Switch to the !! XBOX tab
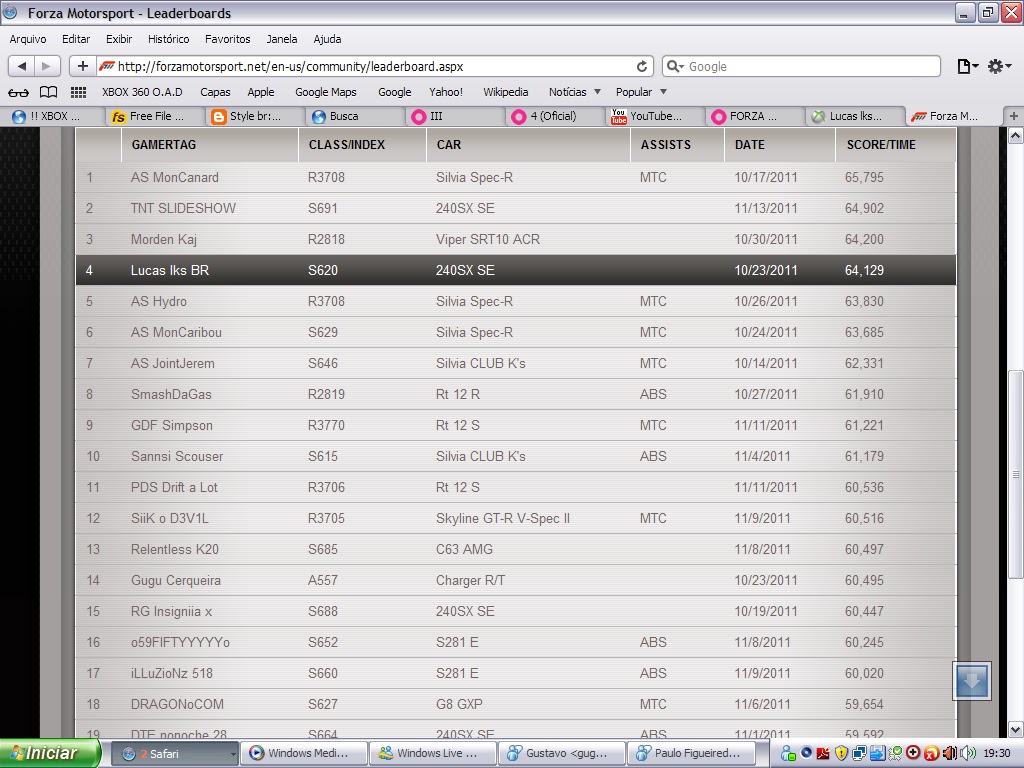This screenshot has height=768, width=1024. [52, 116]
